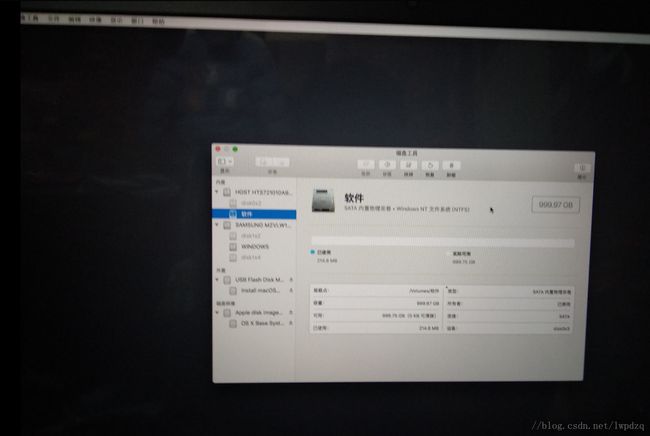Viewport: 650px width, 436px height.
Task: Collapse the USB Flash Disk entry
Action: 217,280
